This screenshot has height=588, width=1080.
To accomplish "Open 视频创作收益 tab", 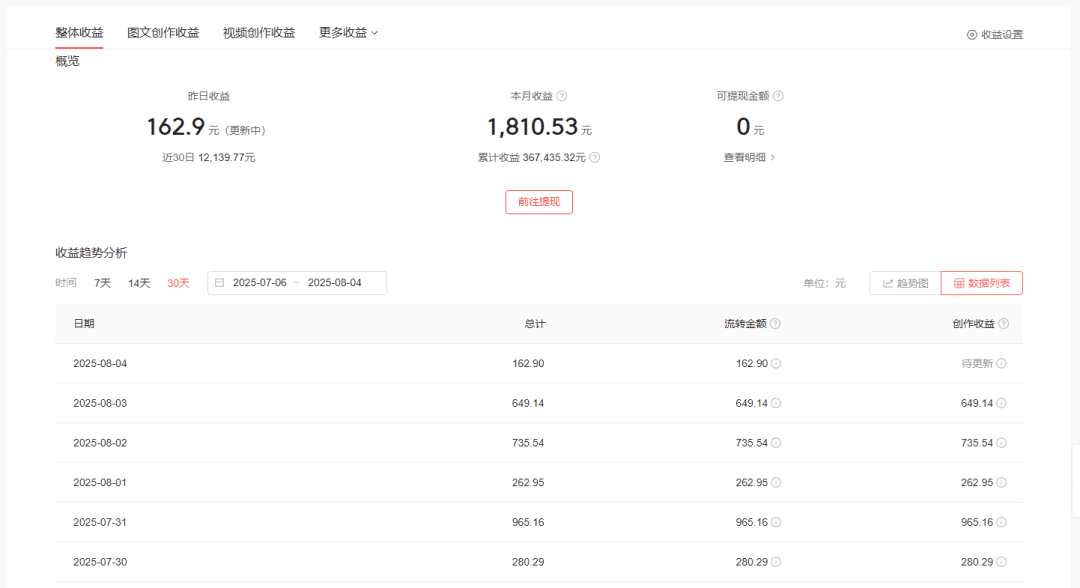I will tap(259, 32).
